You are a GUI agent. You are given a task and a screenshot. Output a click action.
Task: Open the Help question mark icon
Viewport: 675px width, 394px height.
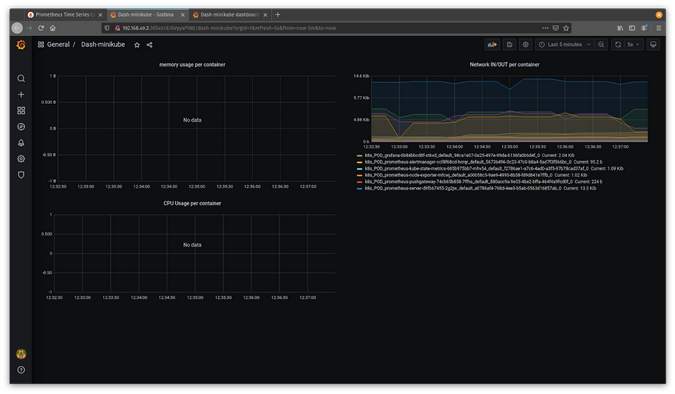point(21,370)
